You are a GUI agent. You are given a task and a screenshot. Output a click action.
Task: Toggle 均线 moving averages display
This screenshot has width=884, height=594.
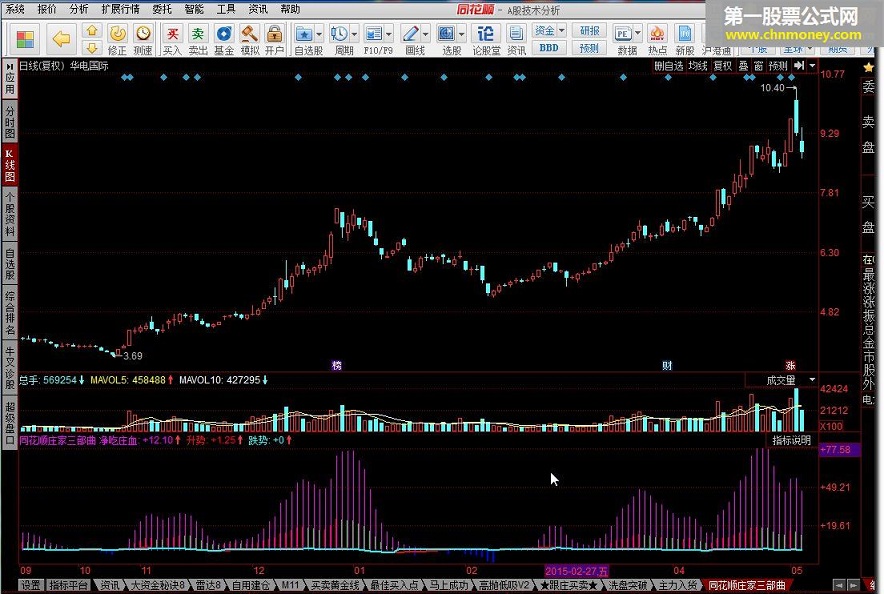(x=698, y=66)
